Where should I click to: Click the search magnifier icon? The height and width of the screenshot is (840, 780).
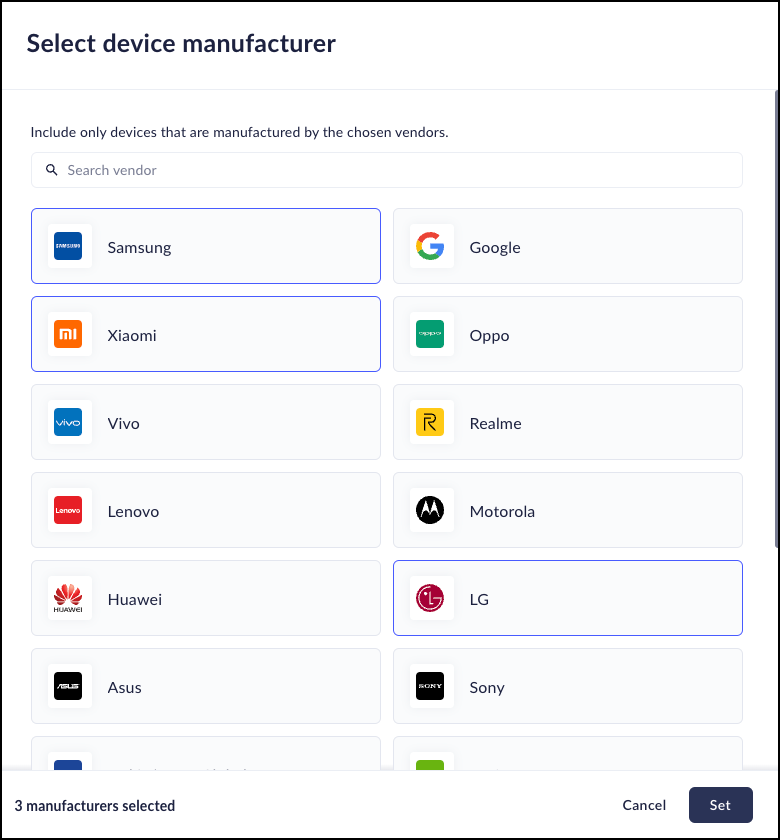tap(52, 170)
